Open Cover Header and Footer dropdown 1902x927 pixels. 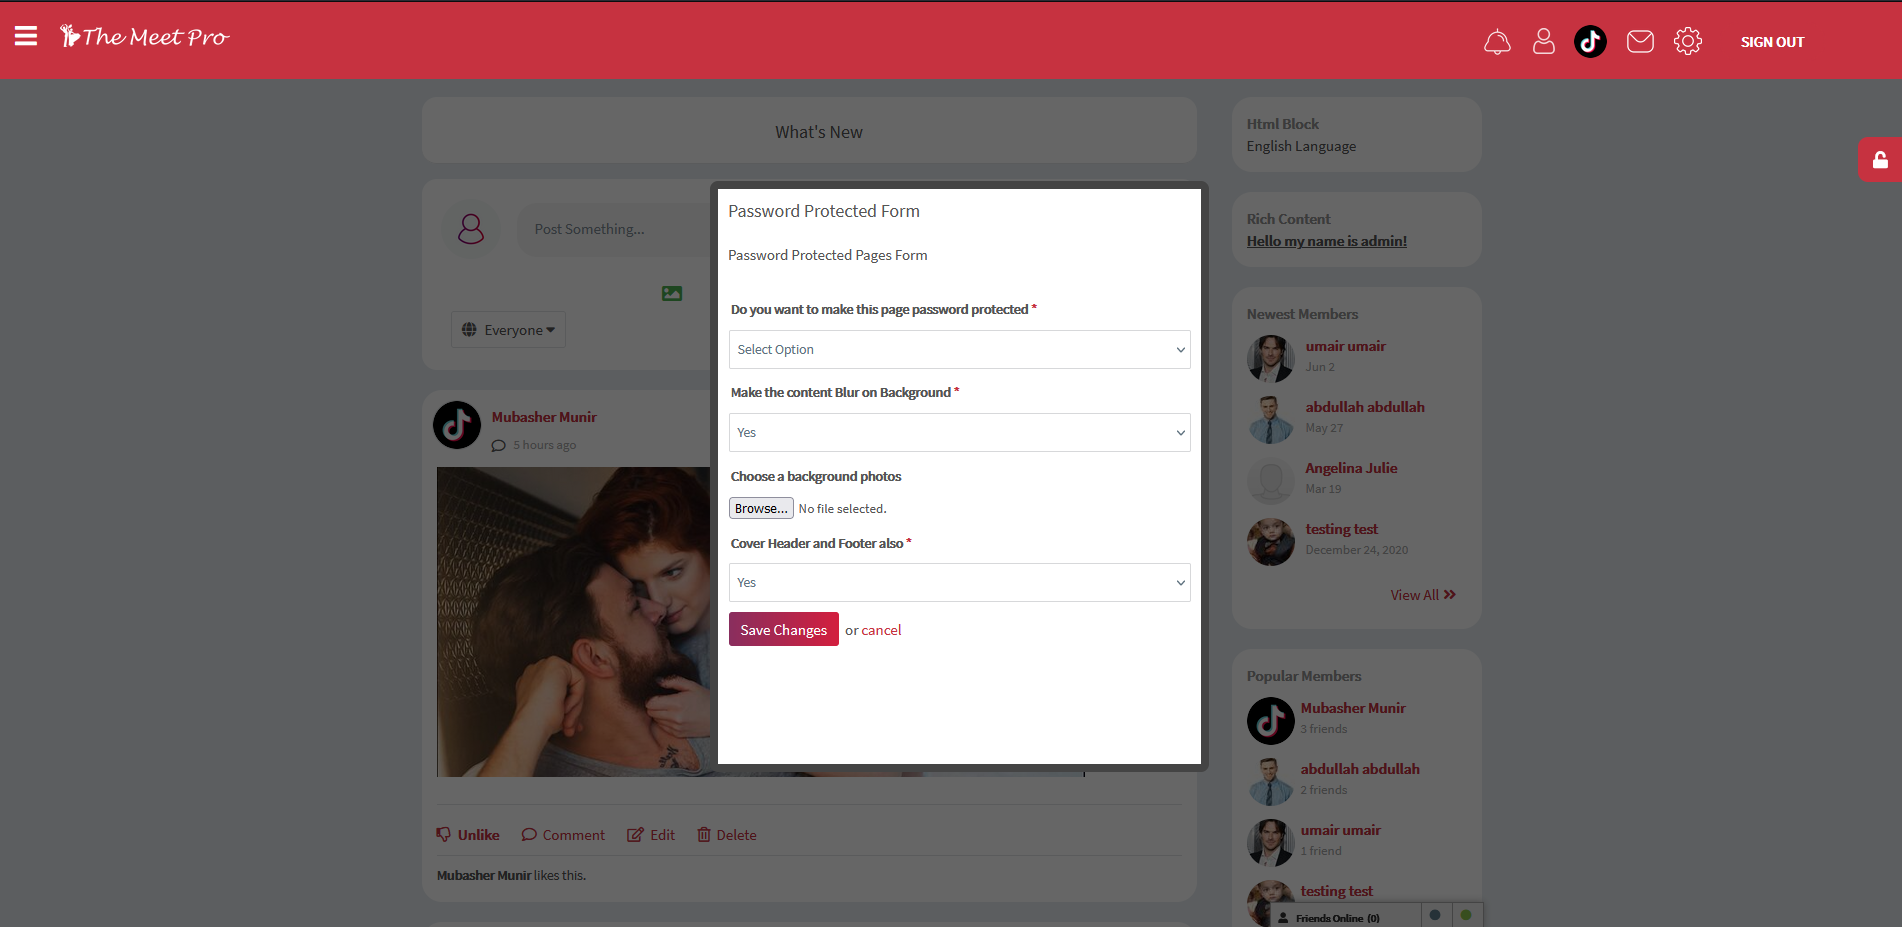pyautogui.click(x=960, y=582)
